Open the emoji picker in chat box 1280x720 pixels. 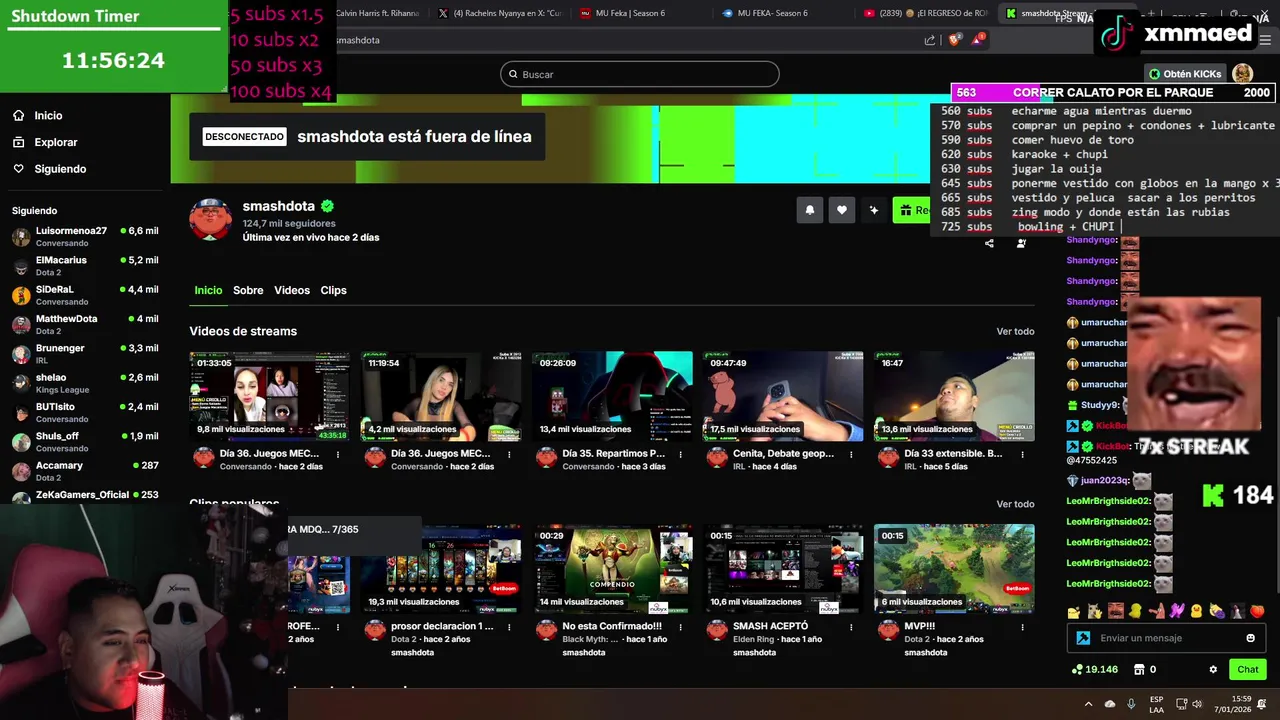[1250, 638]
